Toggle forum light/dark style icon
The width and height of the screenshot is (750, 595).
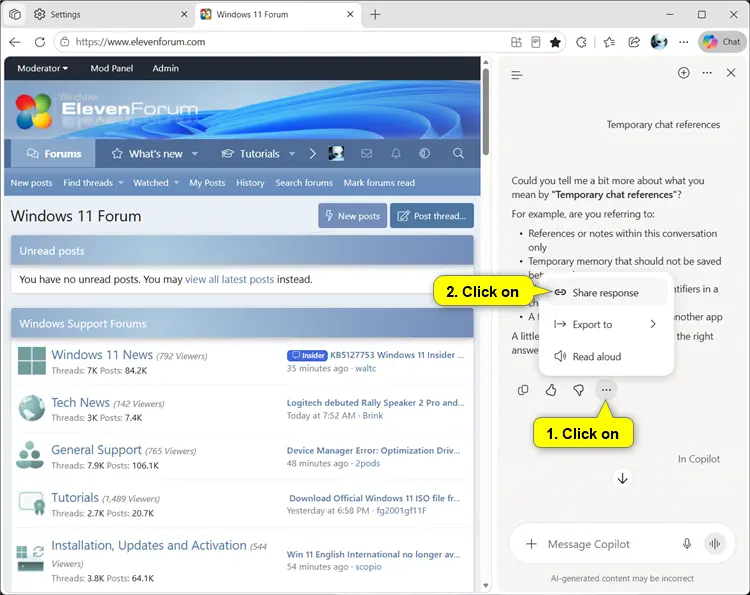tap(424, 154)
